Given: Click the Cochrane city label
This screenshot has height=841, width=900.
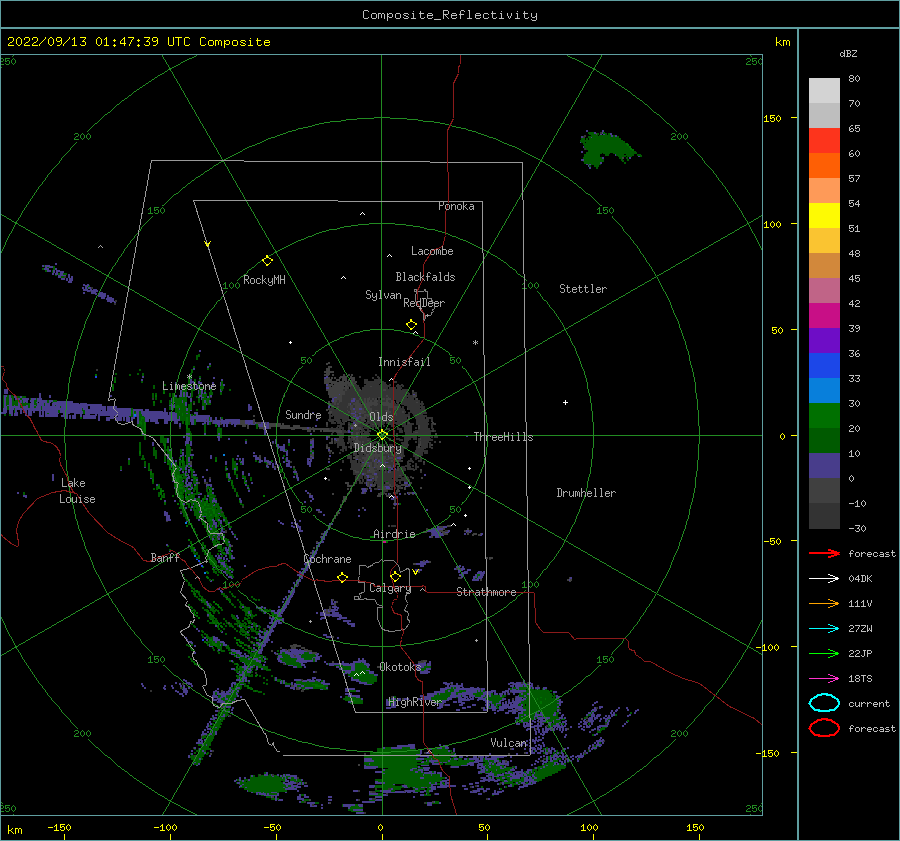Looking at the screenshot, I should (x=327, y=559).
